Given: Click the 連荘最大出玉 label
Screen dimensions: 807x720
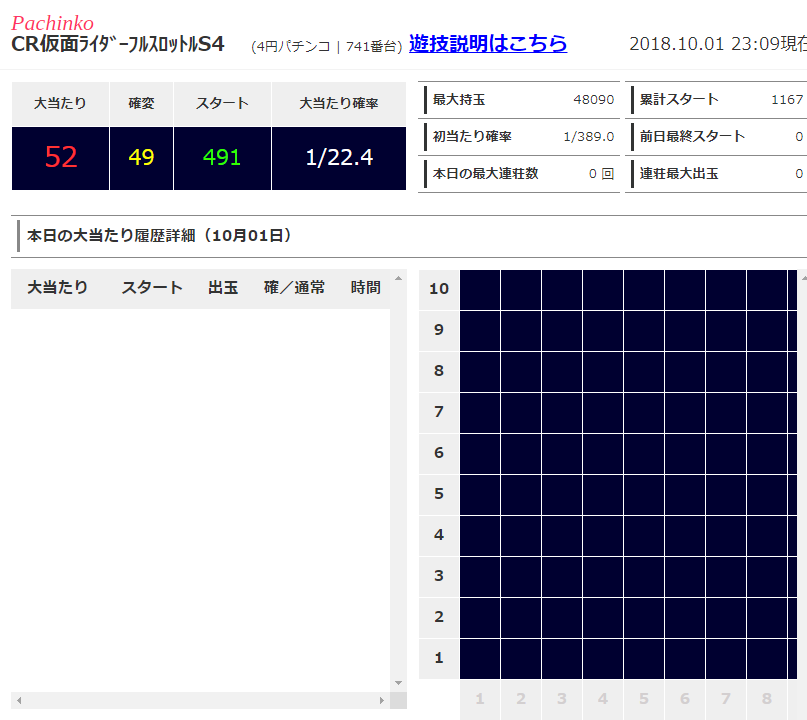Looking at the screenshot, I should coord(679,174).
